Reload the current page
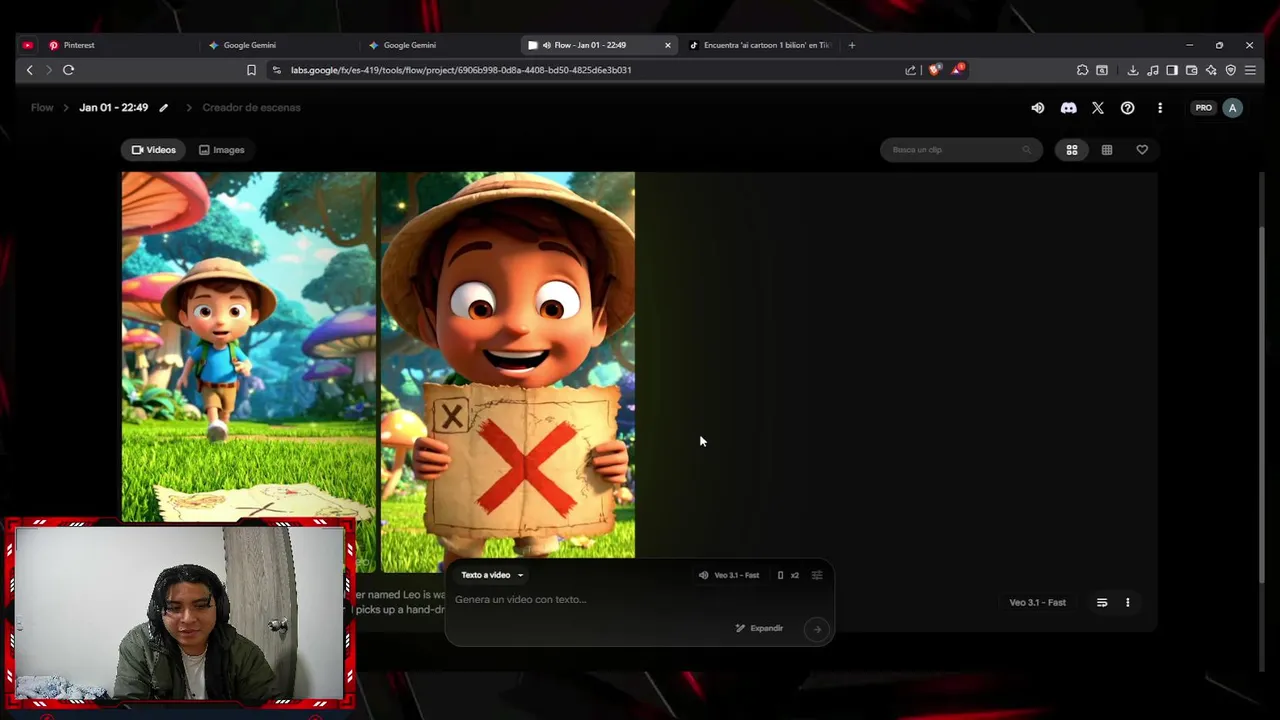1280x720 pixels. coord(68,70)
